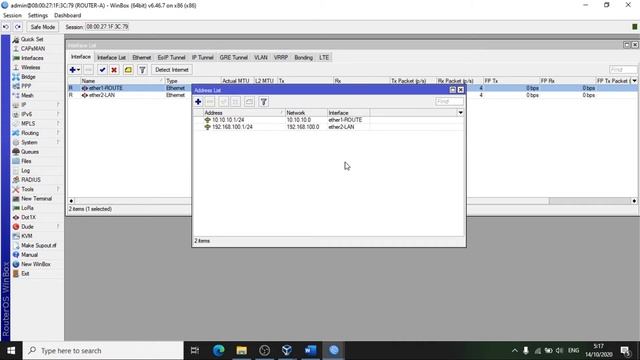Sort by Network column header
The height and width of the screenshot is (360, 640).
[x=306, y=113]
